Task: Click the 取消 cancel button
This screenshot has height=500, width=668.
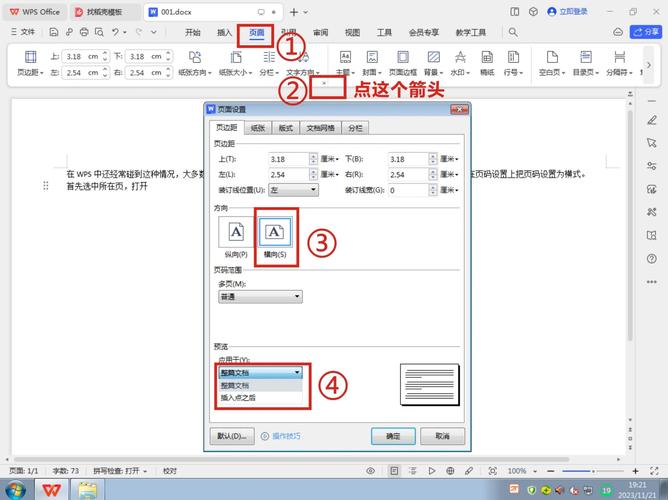Action: (x=442, y=436)
